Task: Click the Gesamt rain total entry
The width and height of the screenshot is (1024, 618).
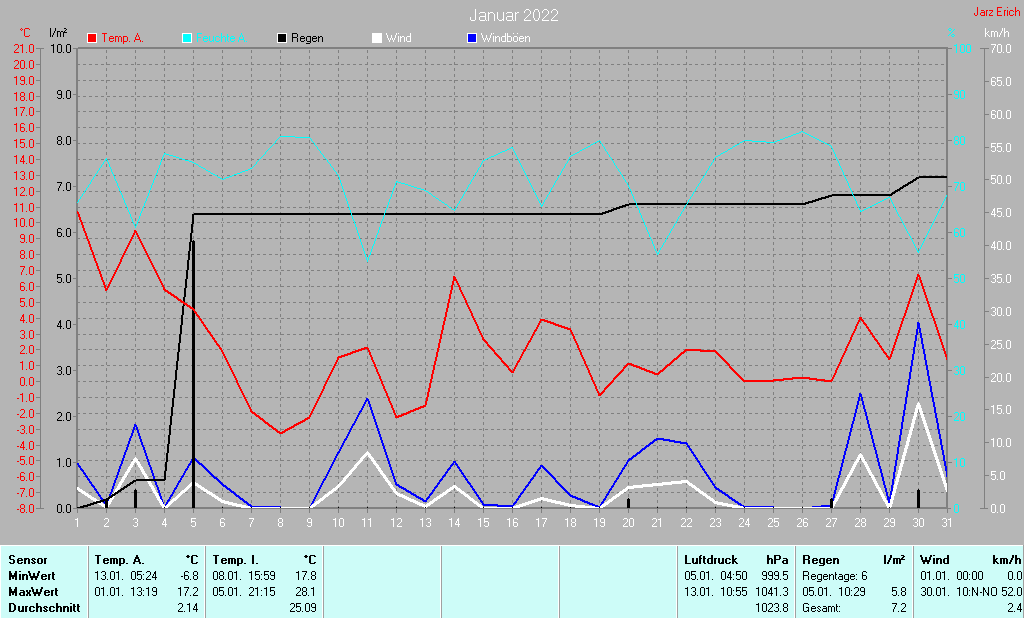Action: (821, 608)
